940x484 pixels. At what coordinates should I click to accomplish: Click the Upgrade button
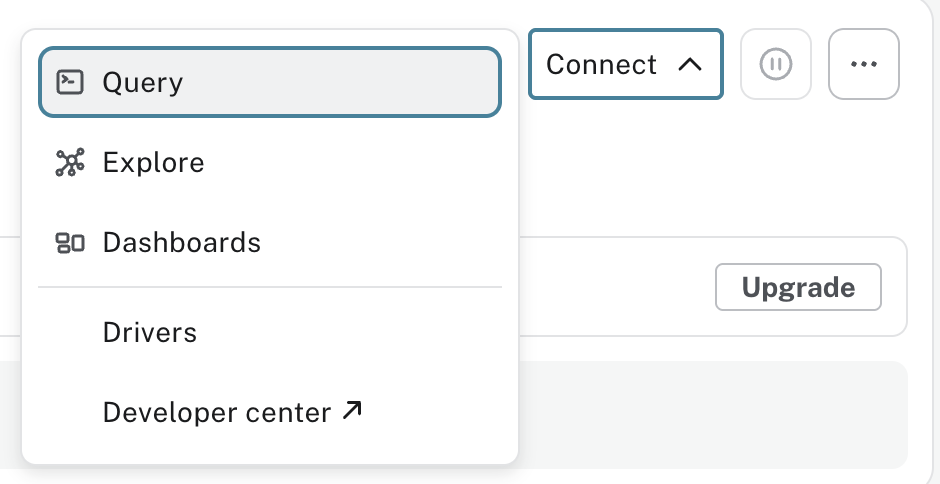click(798, 288)
